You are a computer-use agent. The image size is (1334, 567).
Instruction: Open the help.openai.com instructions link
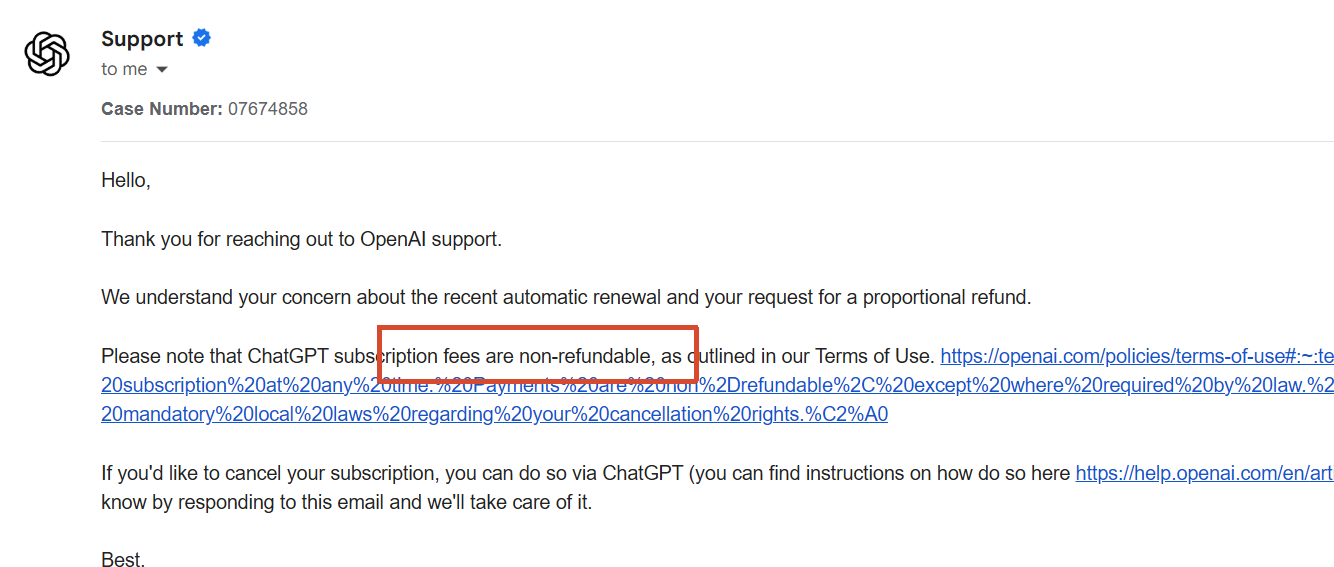pyautogui.click(x=1204, y=473)
